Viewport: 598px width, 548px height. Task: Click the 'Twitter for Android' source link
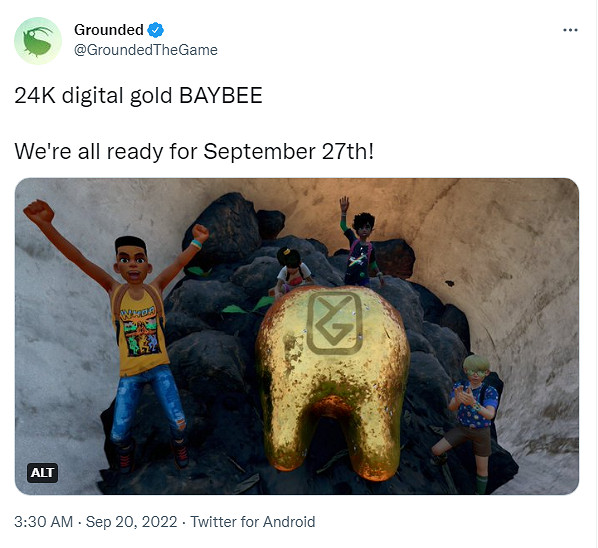(252, 522)
